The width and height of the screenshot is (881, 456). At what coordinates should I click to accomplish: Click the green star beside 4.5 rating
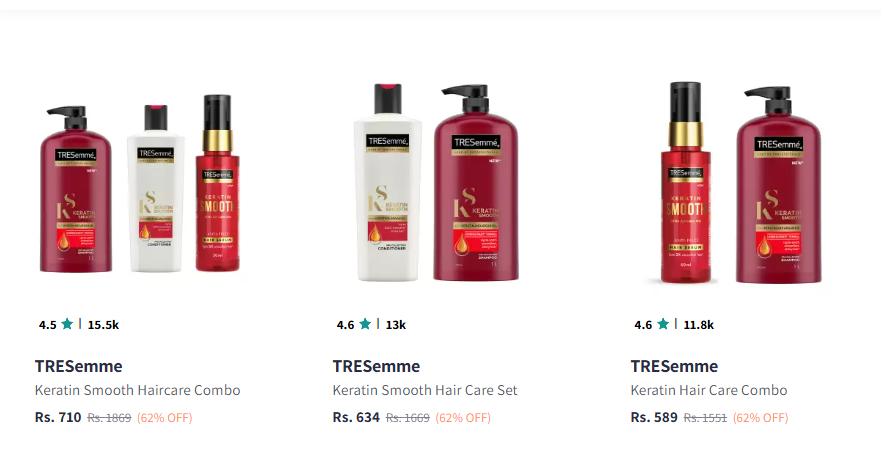pyautogui.click(x=67, y=324)
